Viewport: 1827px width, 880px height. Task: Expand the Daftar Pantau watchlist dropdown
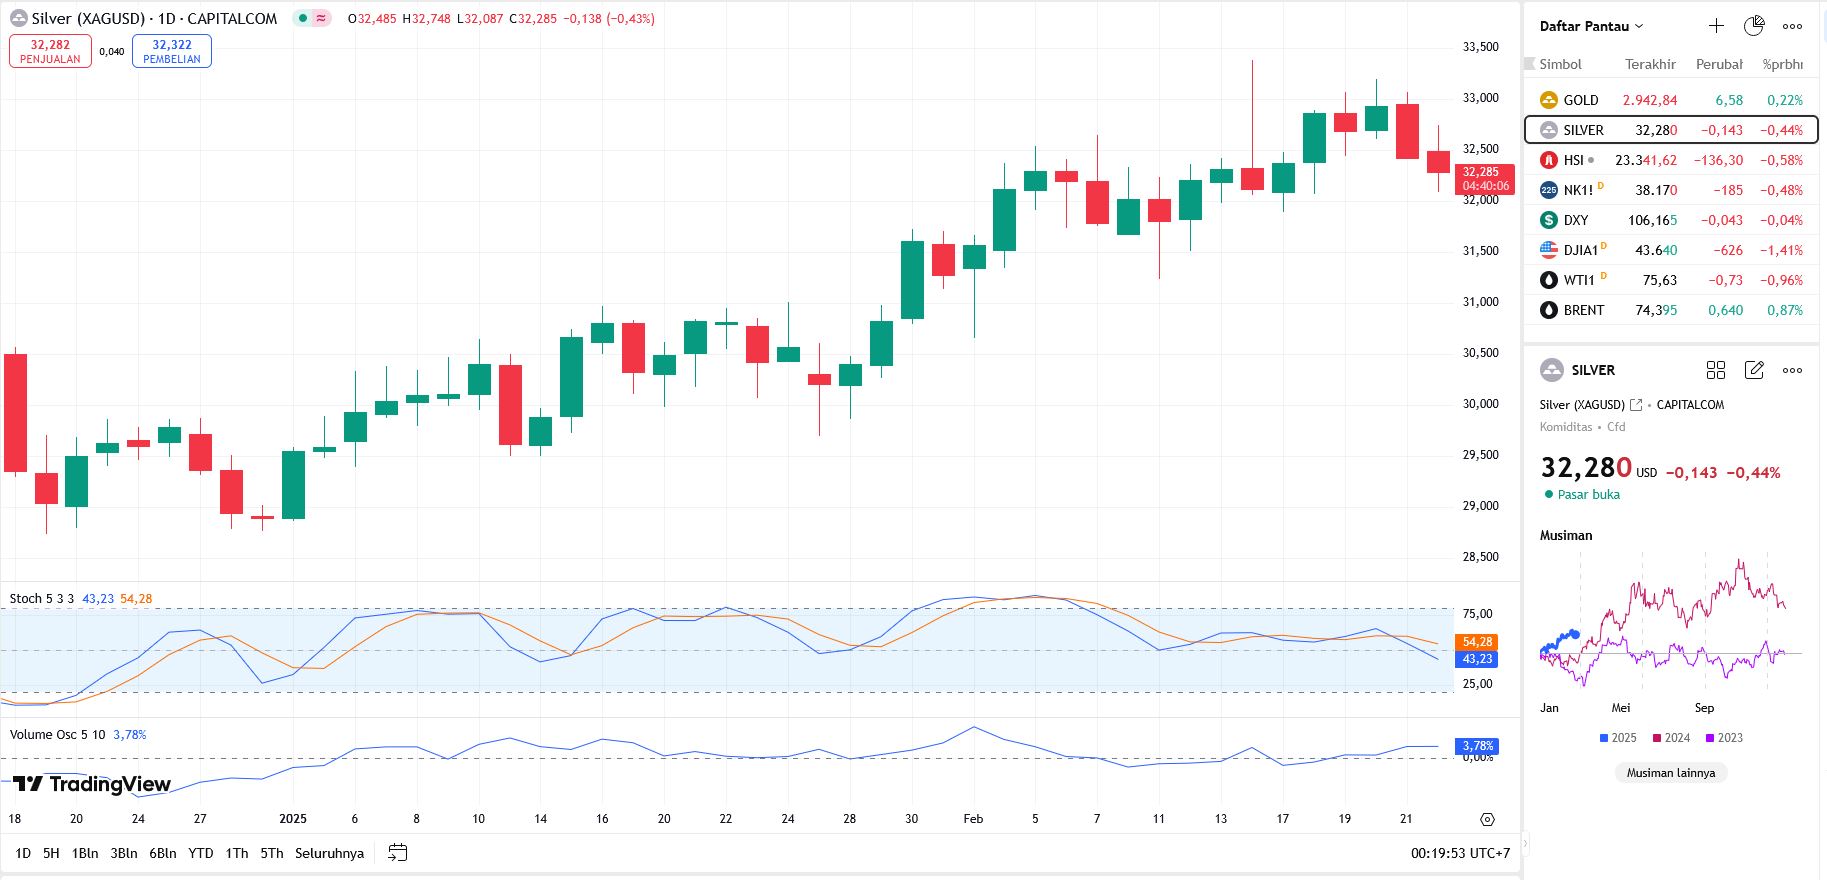pos(1591,26)
